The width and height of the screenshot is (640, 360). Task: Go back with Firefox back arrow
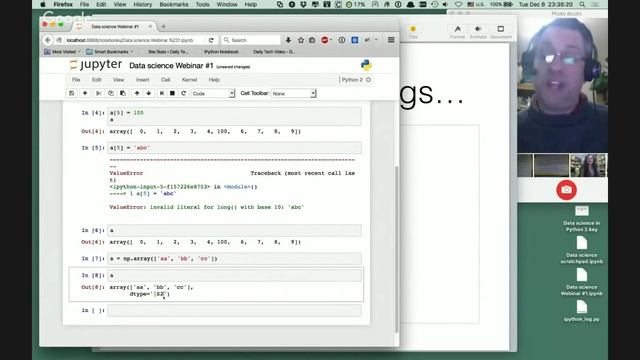[x=48, y=40]
